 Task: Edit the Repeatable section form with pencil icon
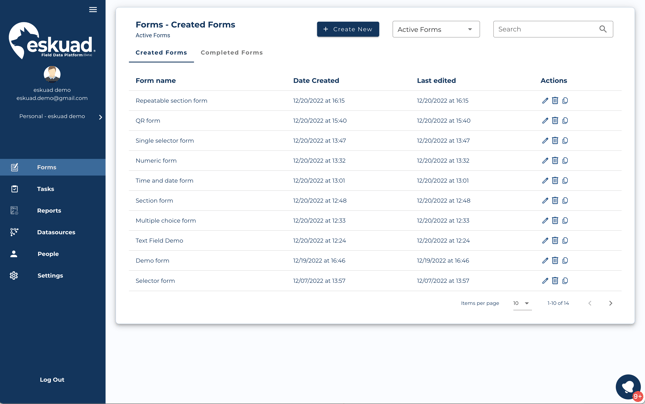pos(545,101)
